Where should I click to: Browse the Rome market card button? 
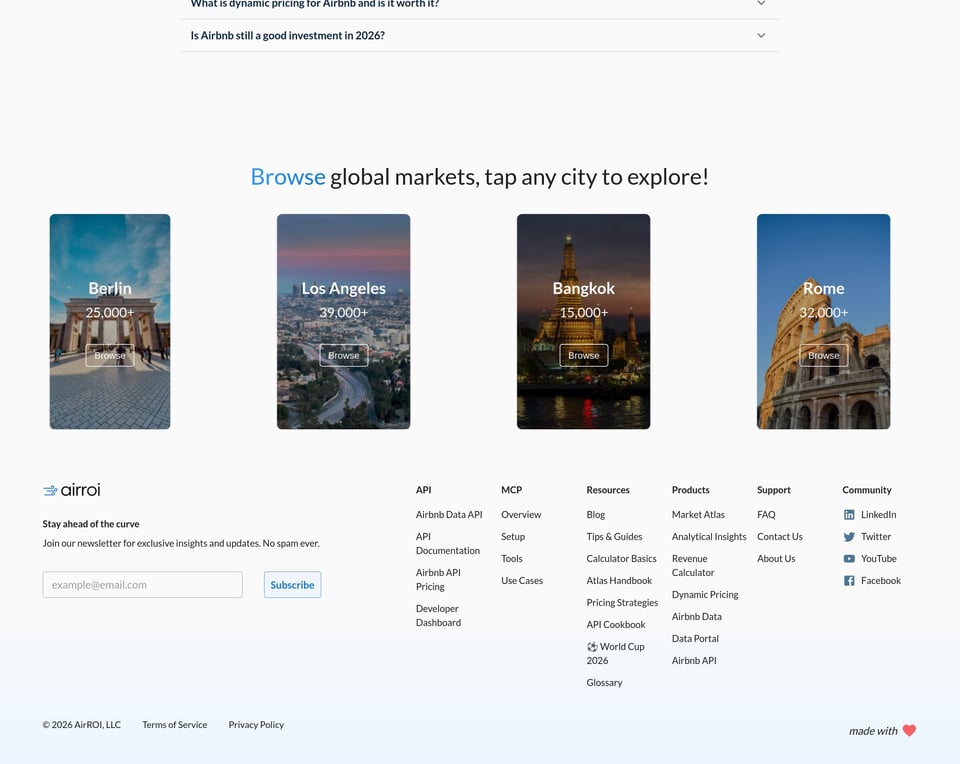coord(823,355)
